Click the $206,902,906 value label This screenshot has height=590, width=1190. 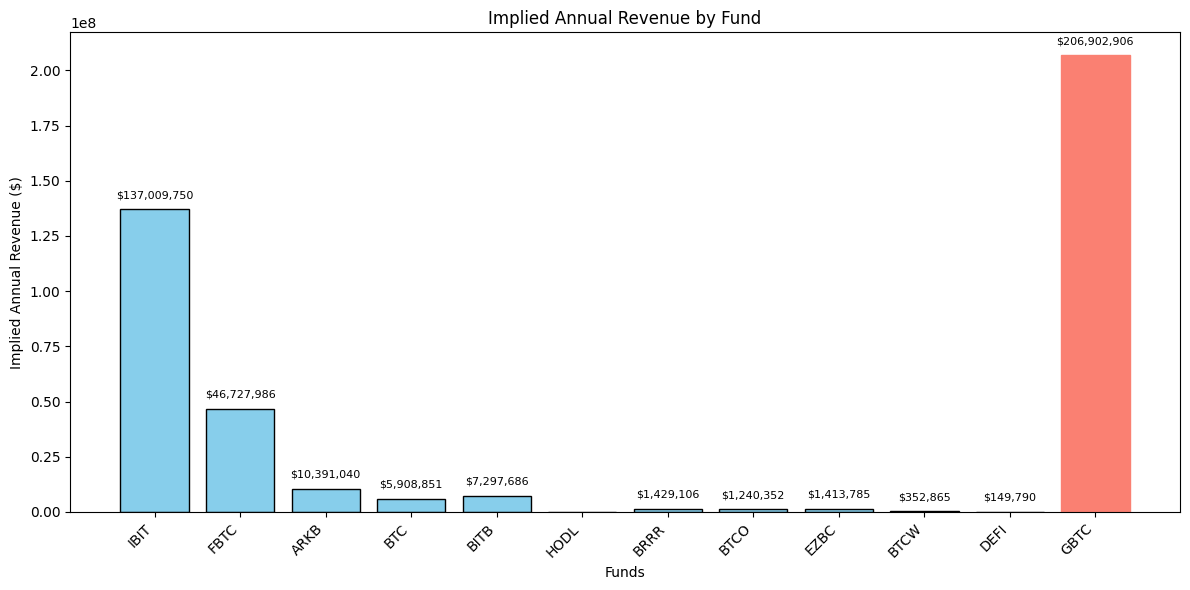pos(1095,42)
